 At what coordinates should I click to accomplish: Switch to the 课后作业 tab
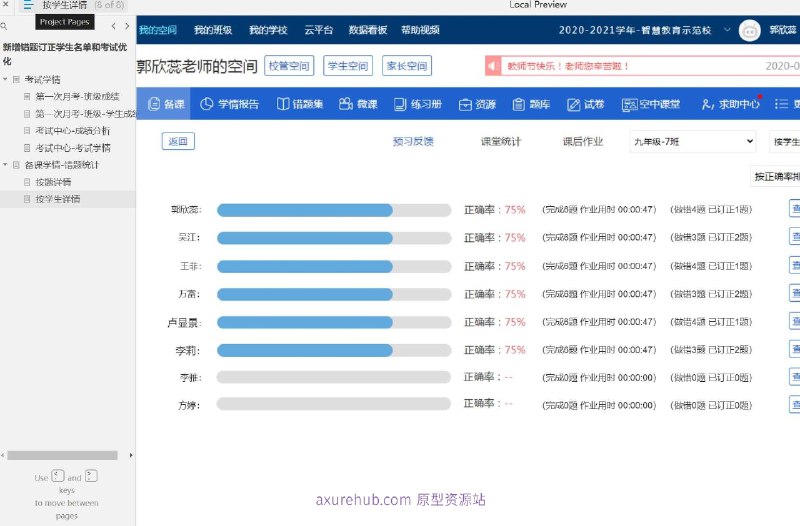583,141
